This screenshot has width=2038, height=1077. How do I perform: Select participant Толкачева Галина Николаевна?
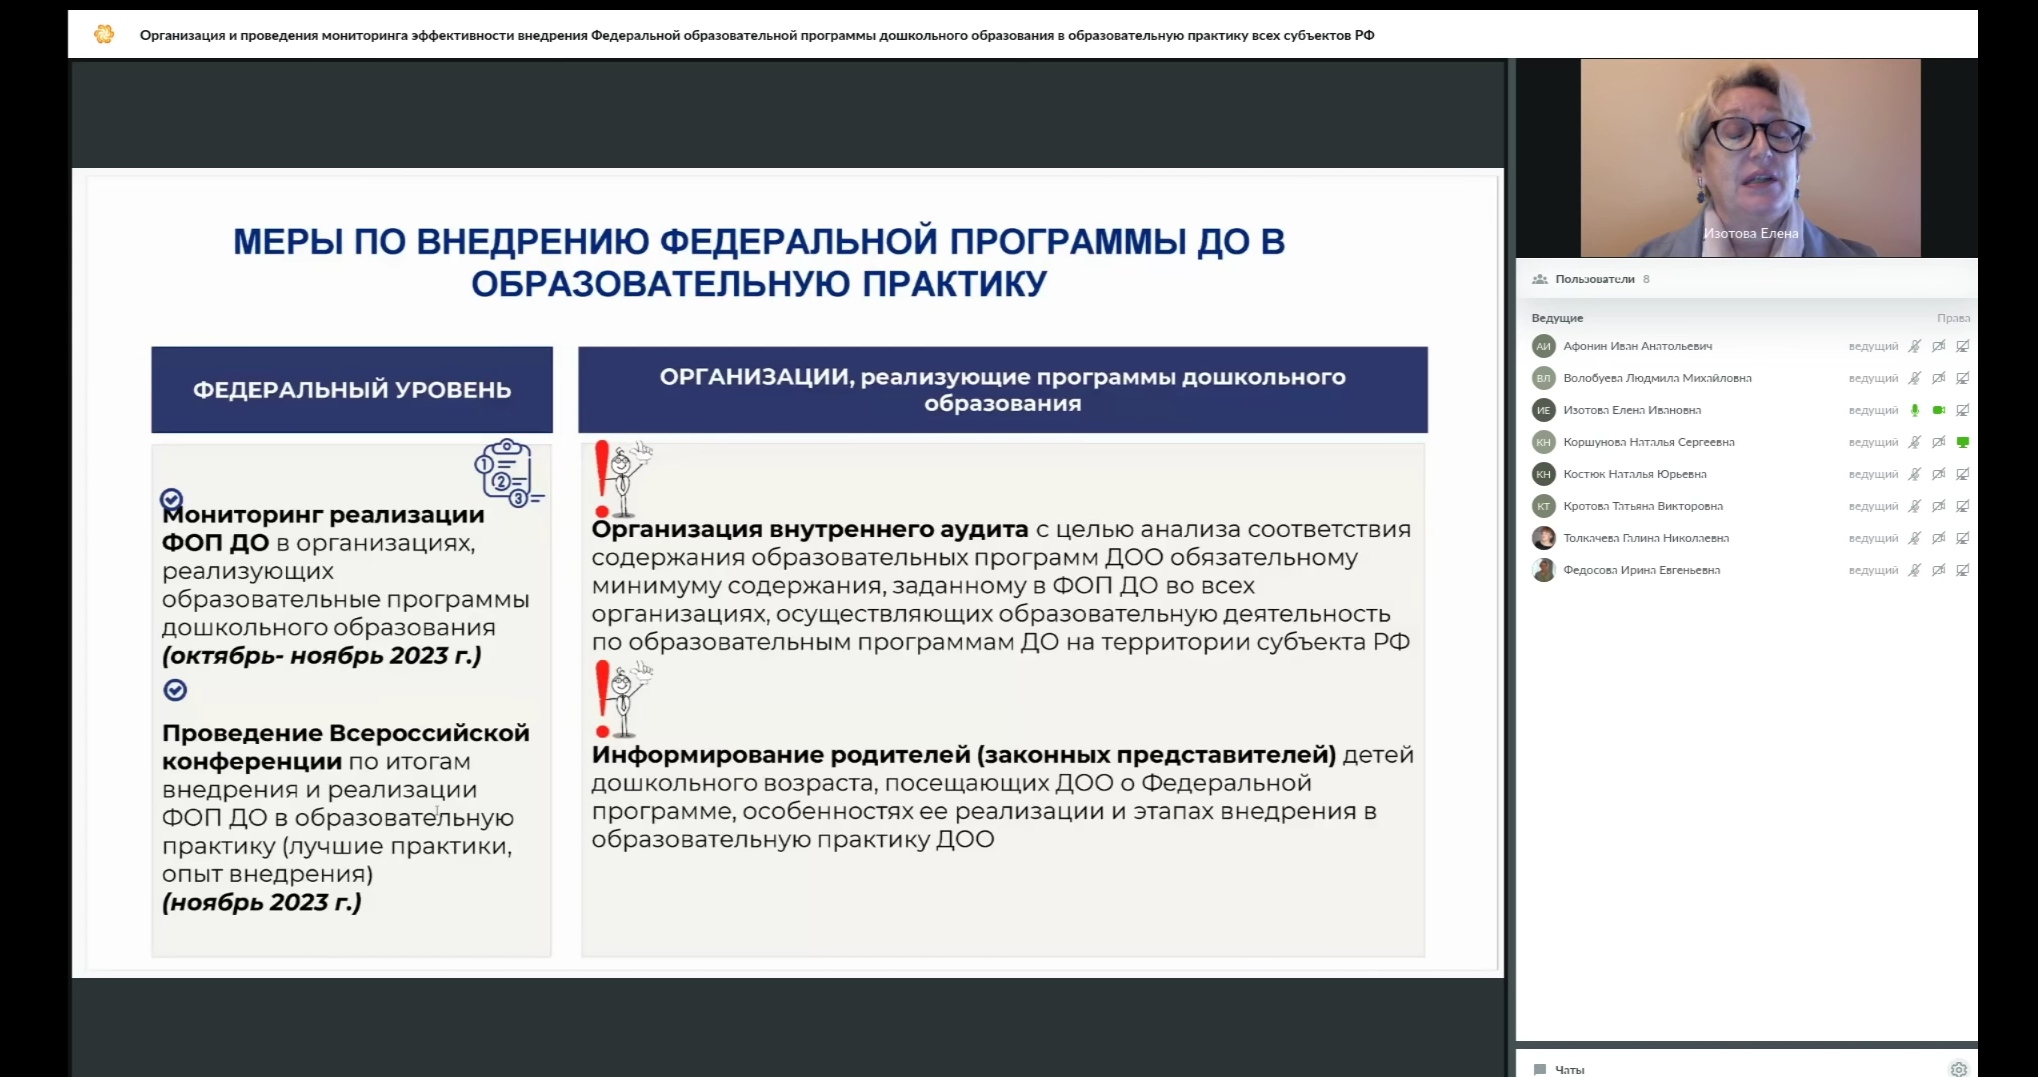(1645, 538)
